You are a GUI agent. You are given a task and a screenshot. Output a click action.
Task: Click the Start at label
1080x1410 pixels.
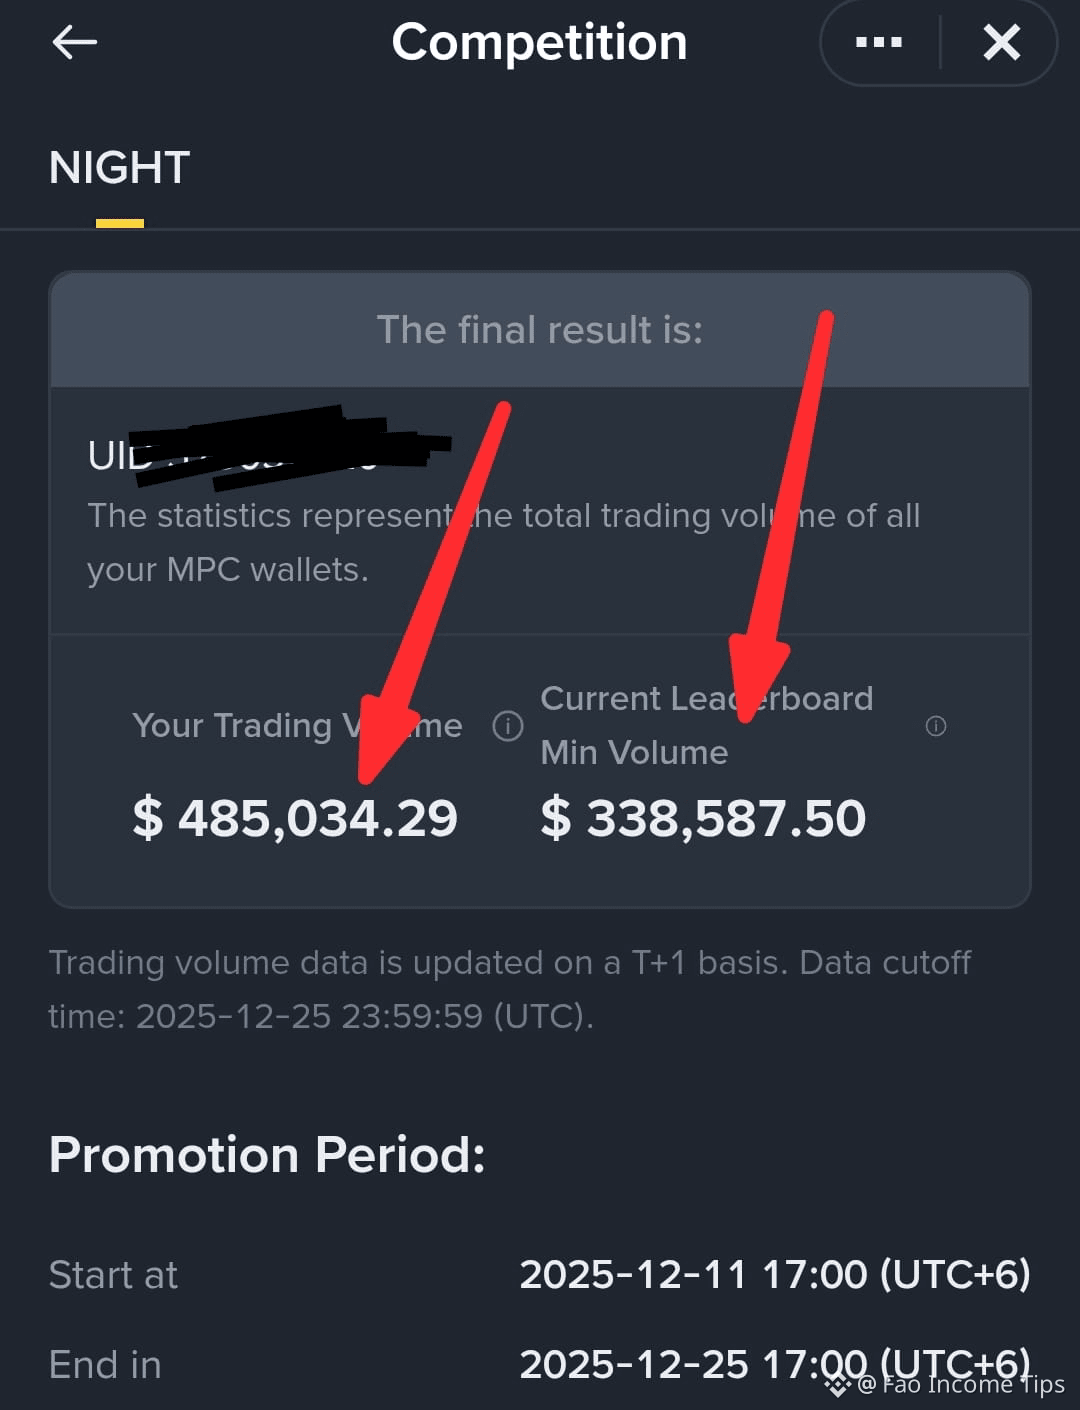point(113,1275)
